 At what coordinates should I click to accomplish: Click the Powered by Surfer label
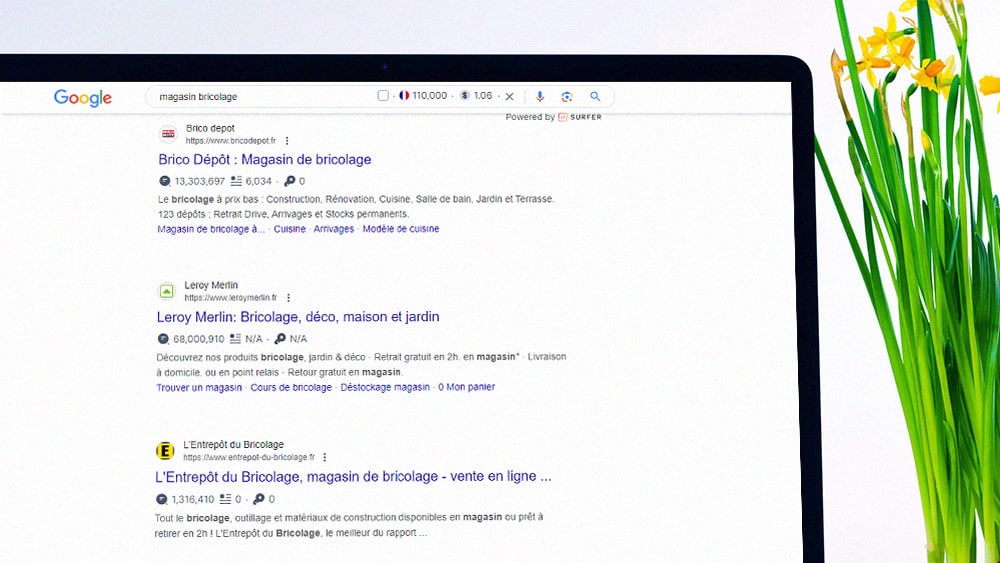point(554,117)
